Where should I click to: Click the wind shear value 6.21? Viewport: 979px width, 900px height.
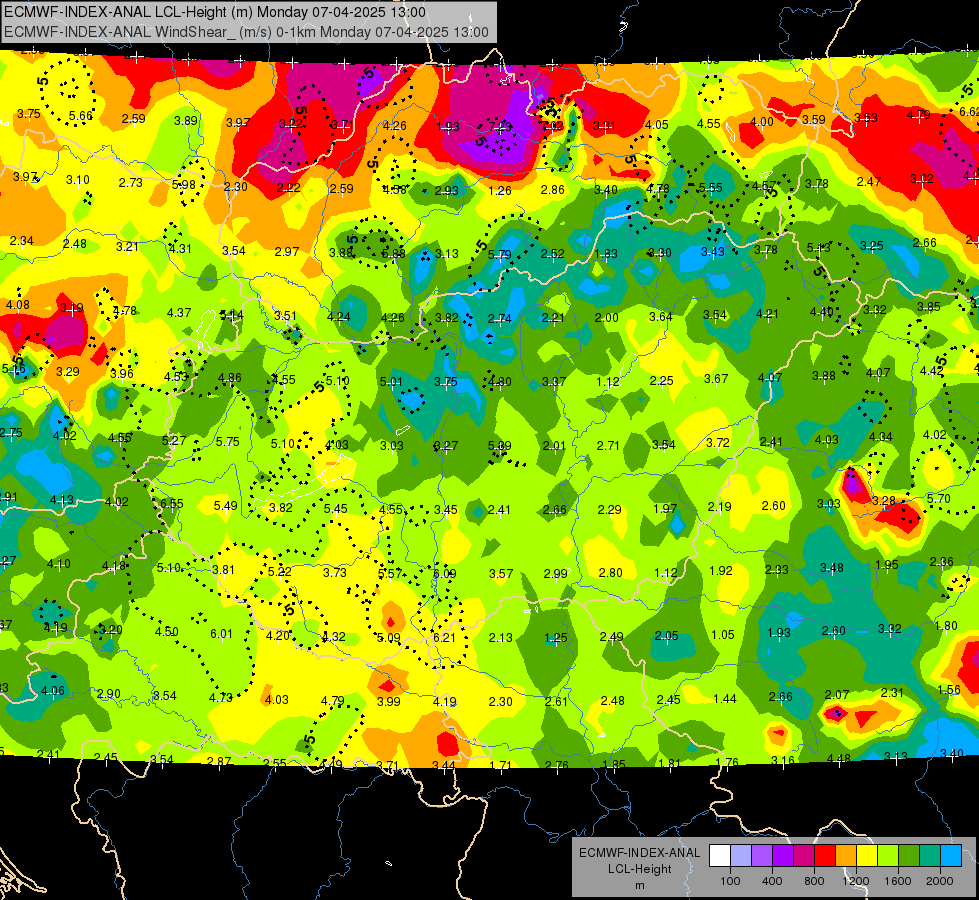click(x=444, y=638)
